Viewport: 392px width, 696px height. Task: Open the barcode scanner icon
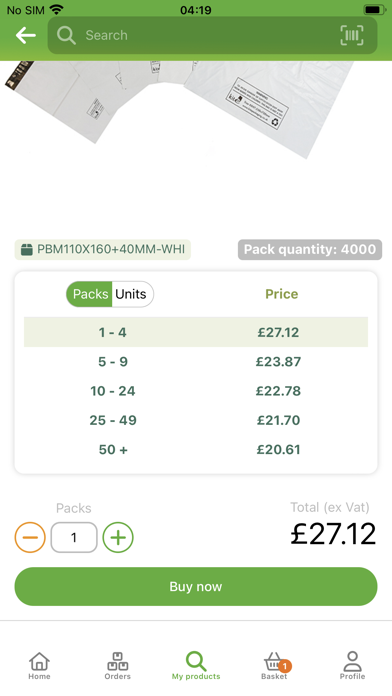(352, 35)
